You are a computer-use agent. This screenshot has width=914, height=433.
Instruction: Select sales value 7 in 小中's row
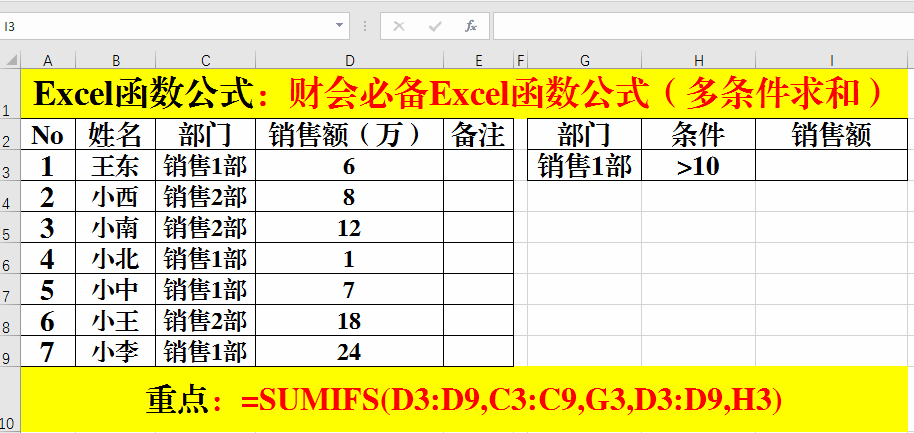[x=349, y=289]
